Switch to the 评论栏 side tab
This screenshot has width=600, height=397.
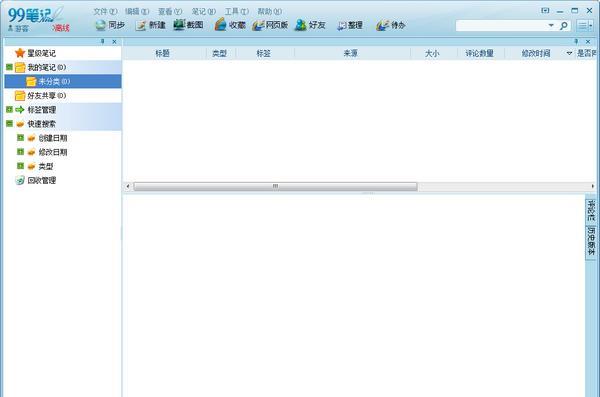pos(591,211)
